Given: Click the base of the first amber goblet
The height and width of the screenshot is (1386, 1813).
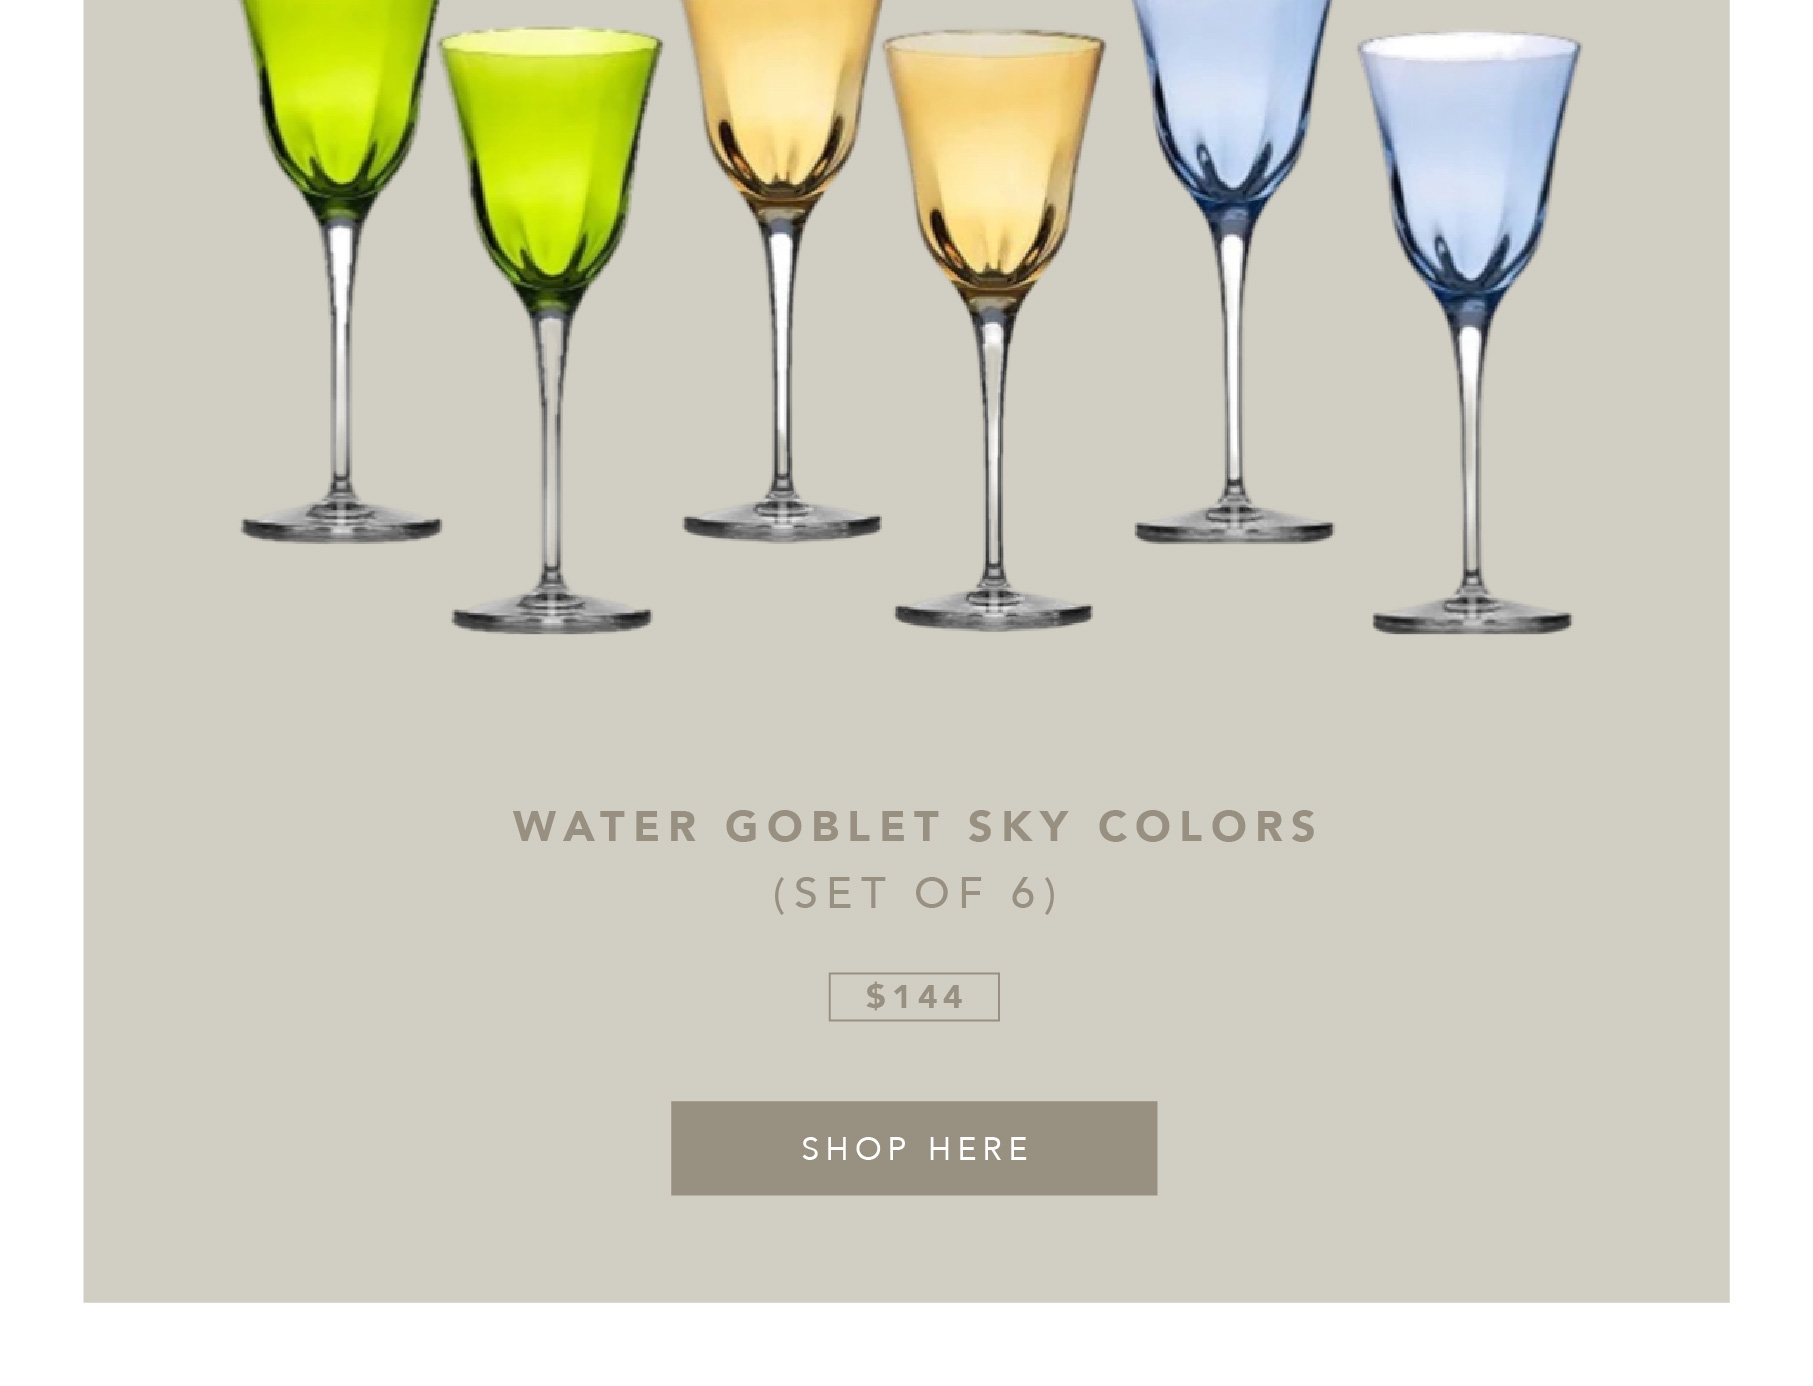Looking at the screenshot, I should point(782,523).
